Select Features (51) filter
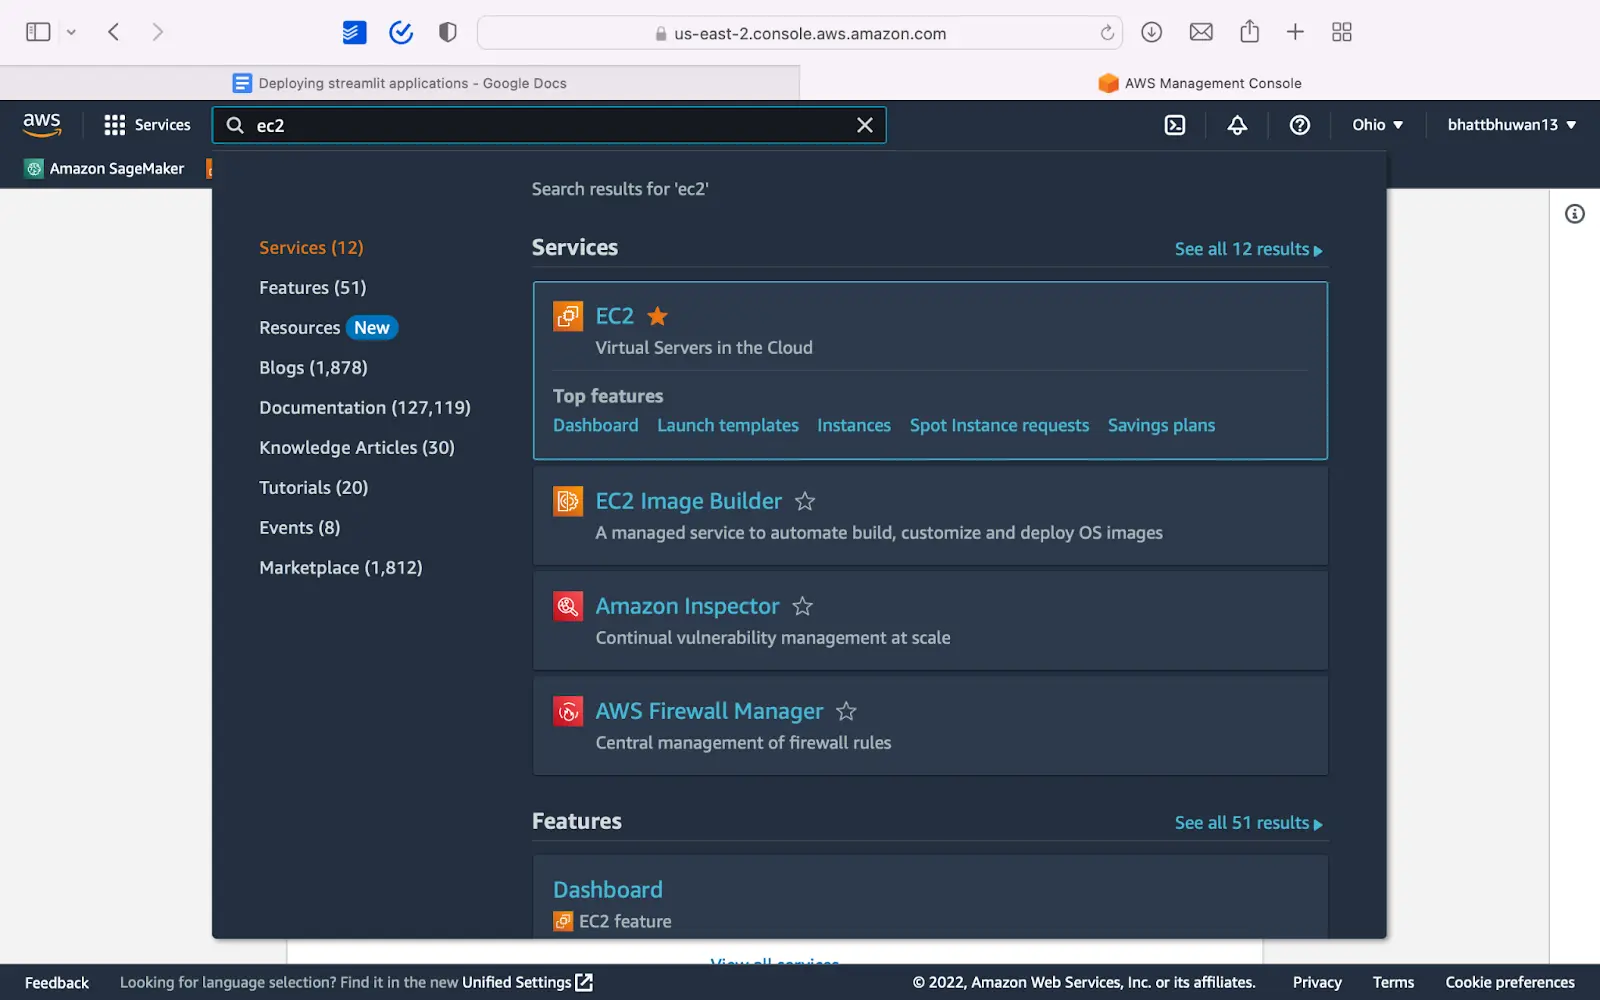 tap(312, 287)
